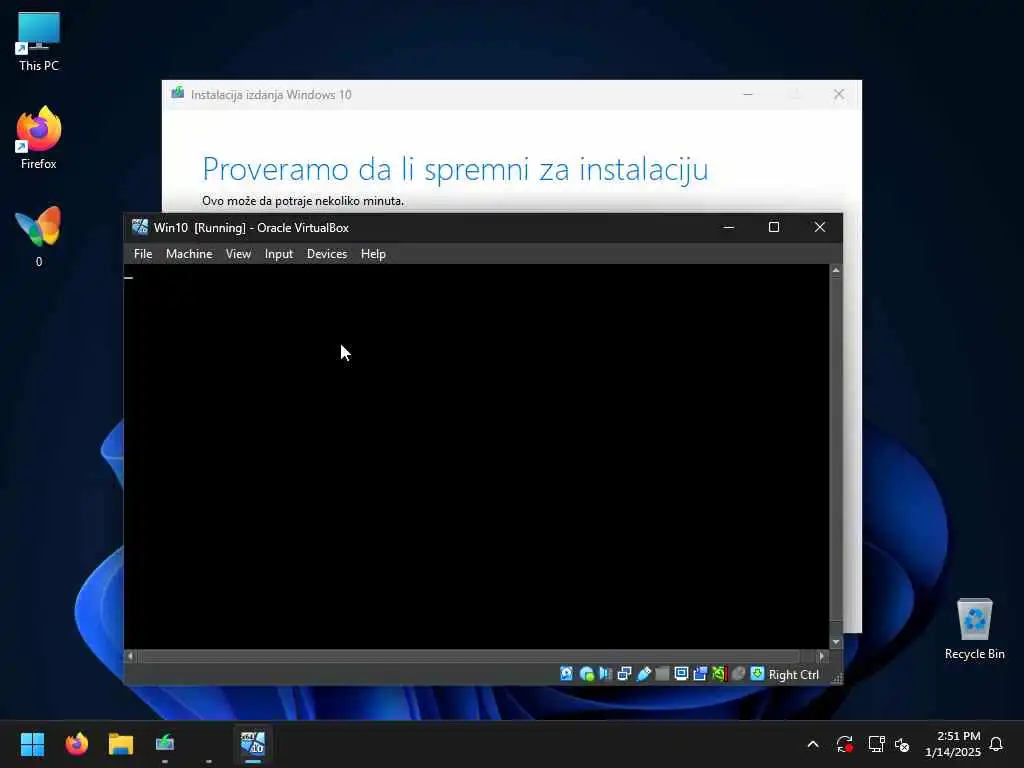Click the horizontal scrollbar left arrow

pyautogui.click(x=131, y=656)
